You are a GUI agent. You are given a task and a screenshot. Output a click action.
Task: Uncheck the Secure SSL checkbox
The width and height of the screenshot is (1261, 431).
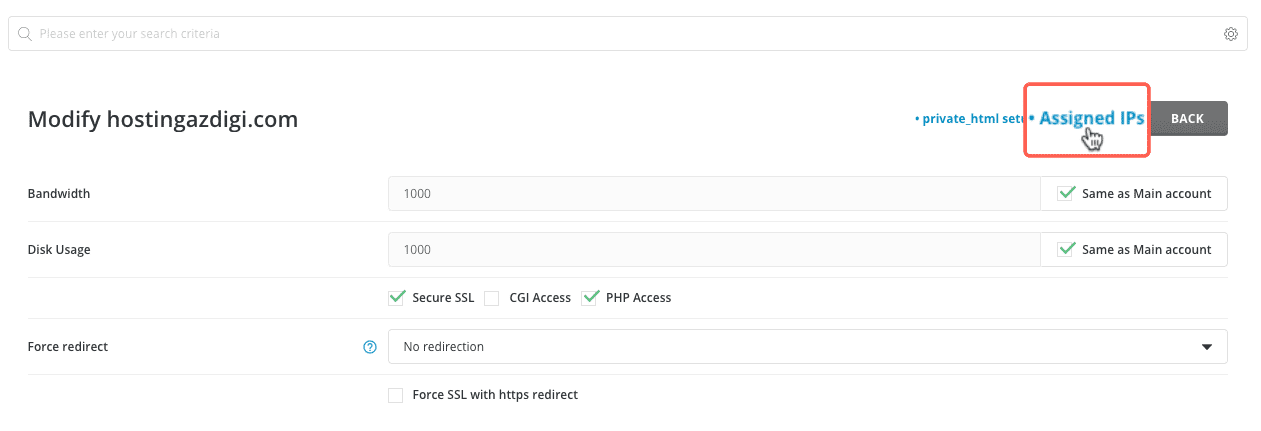coord(396,297)
